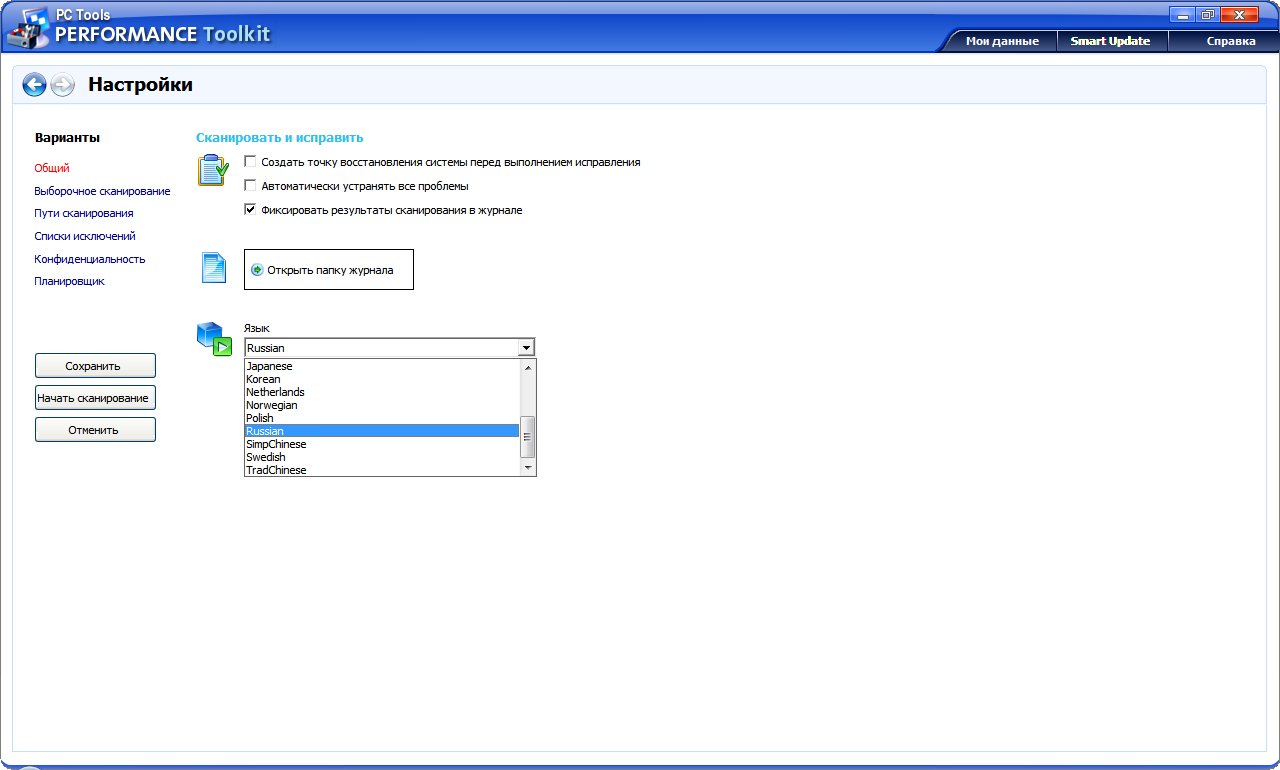The width and height of the screenshot is (1280, 770).
Task: Click language list scroll up arrow
Action: (x=528, y=368)
